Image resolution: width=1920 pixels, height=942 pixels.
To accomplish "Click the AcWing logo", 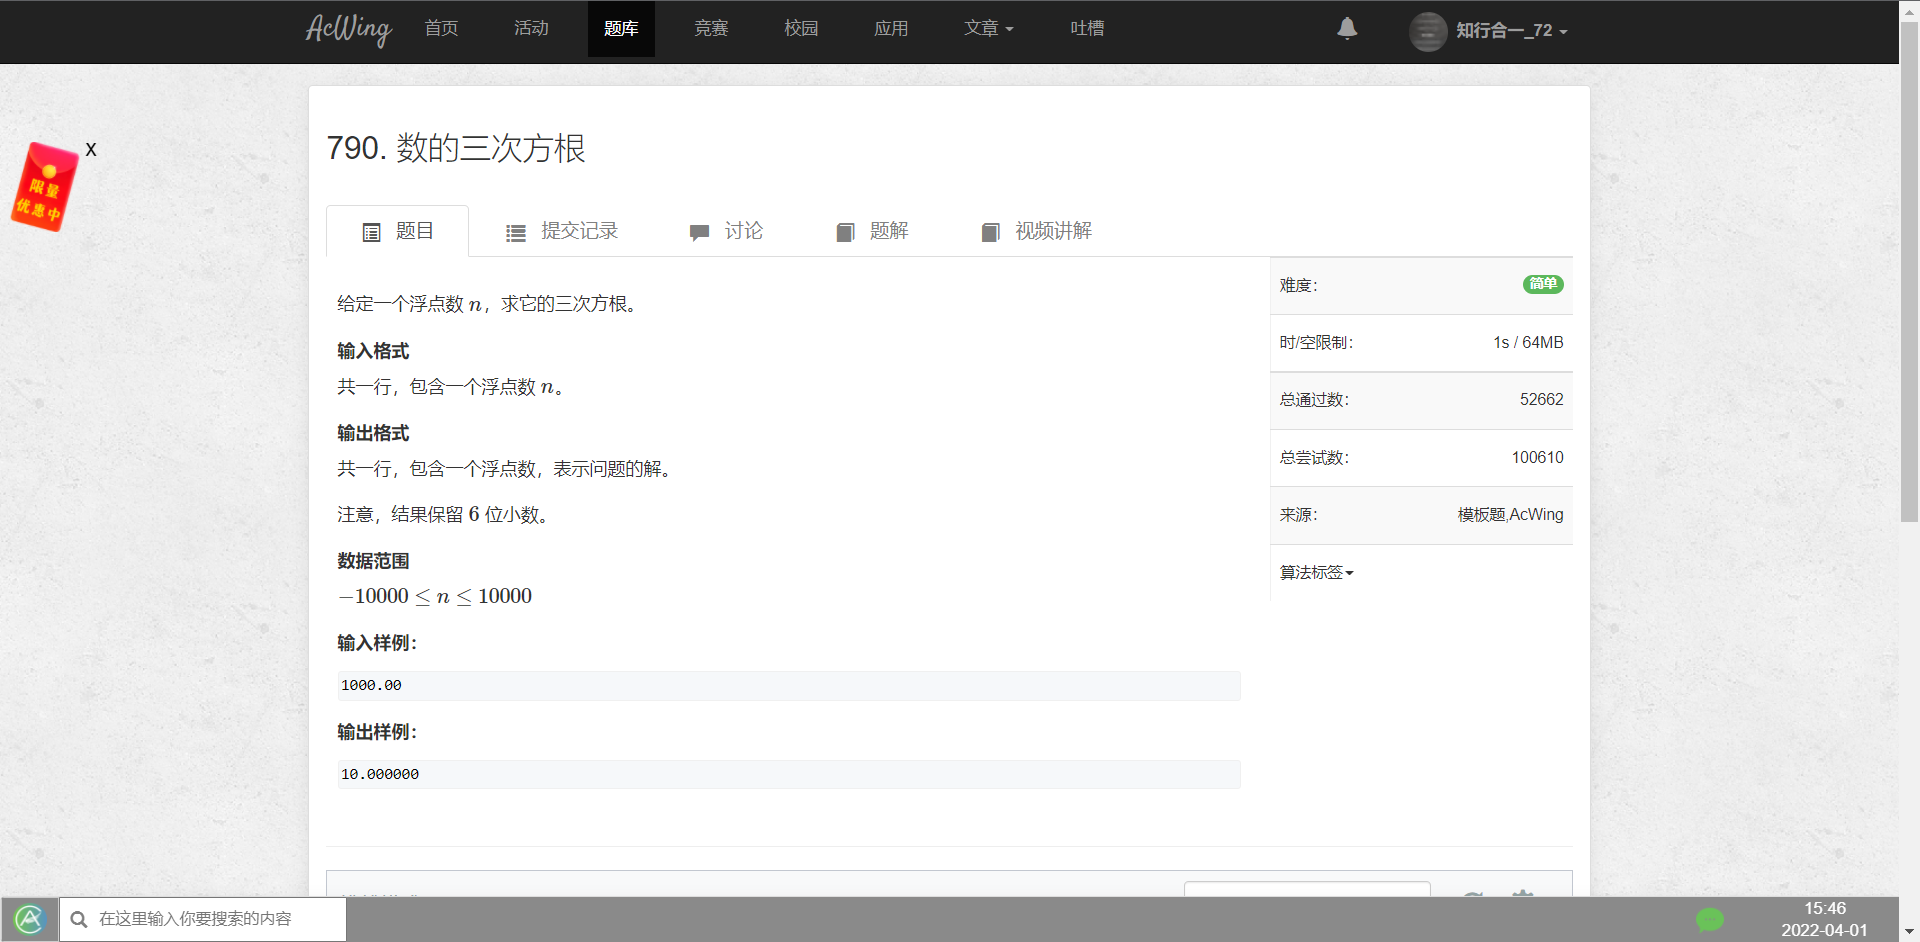I will [x=348, y=30].
